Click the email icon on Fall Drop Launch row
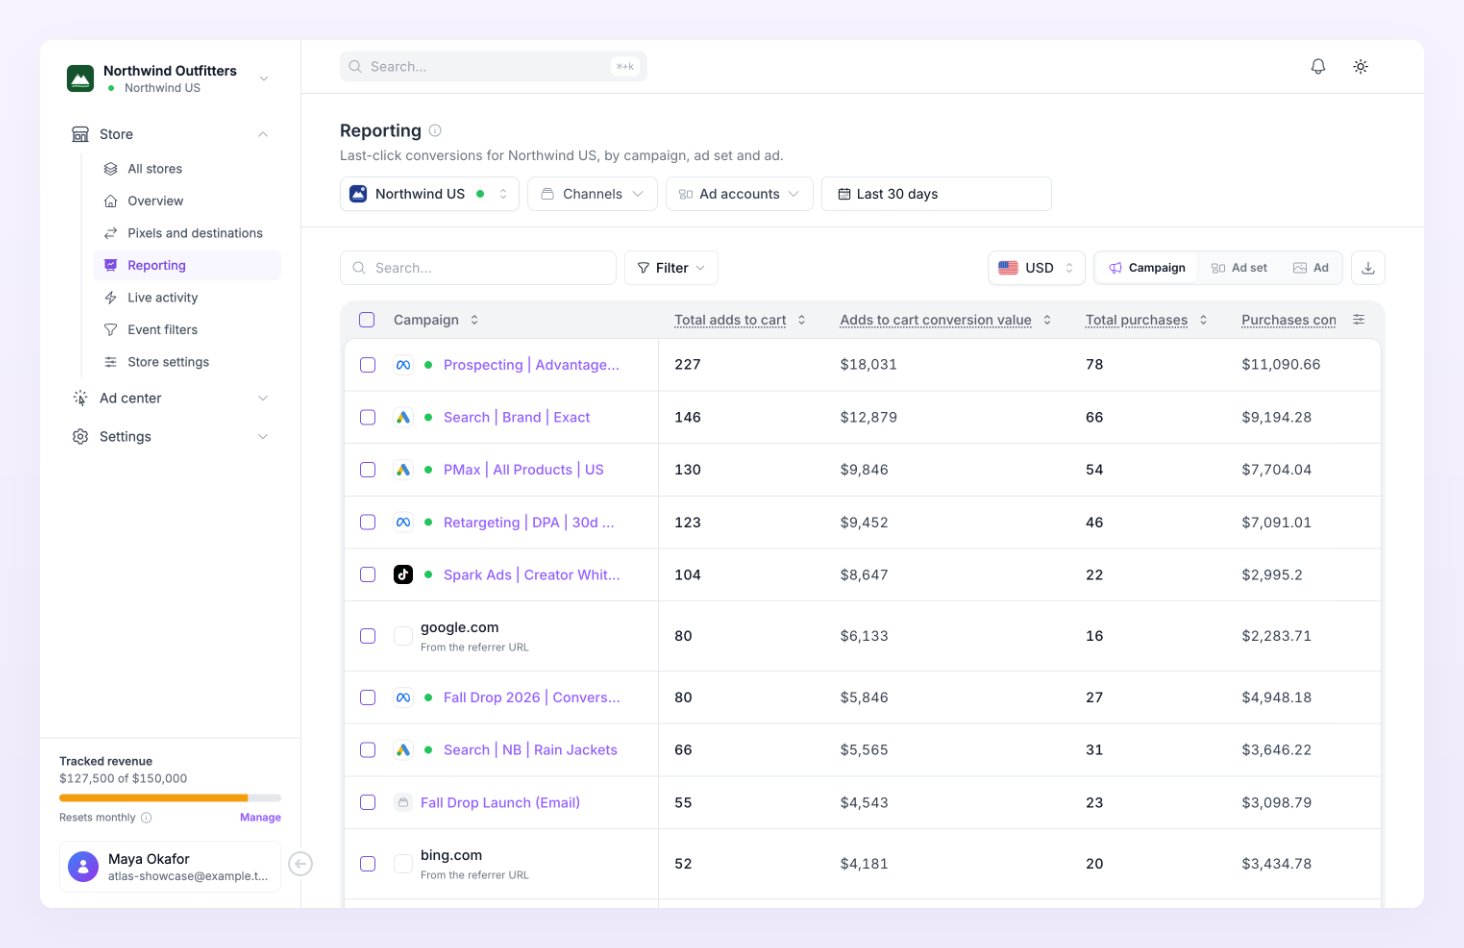This screenshot has width=1464, height=948. coord(403,802)
